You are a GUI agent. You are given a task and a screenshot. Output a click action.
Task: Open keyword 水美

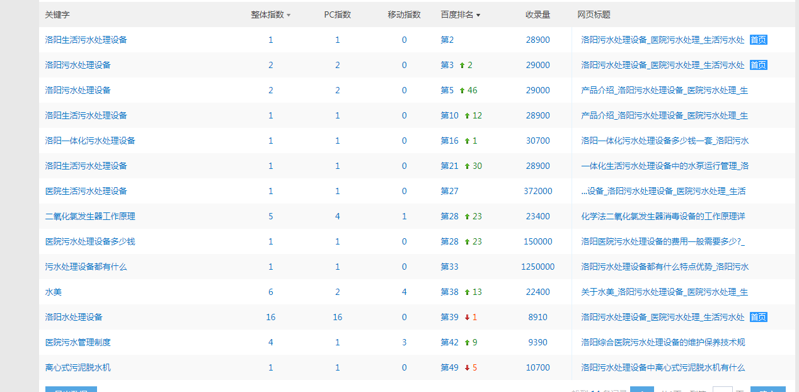click(54, 292)
